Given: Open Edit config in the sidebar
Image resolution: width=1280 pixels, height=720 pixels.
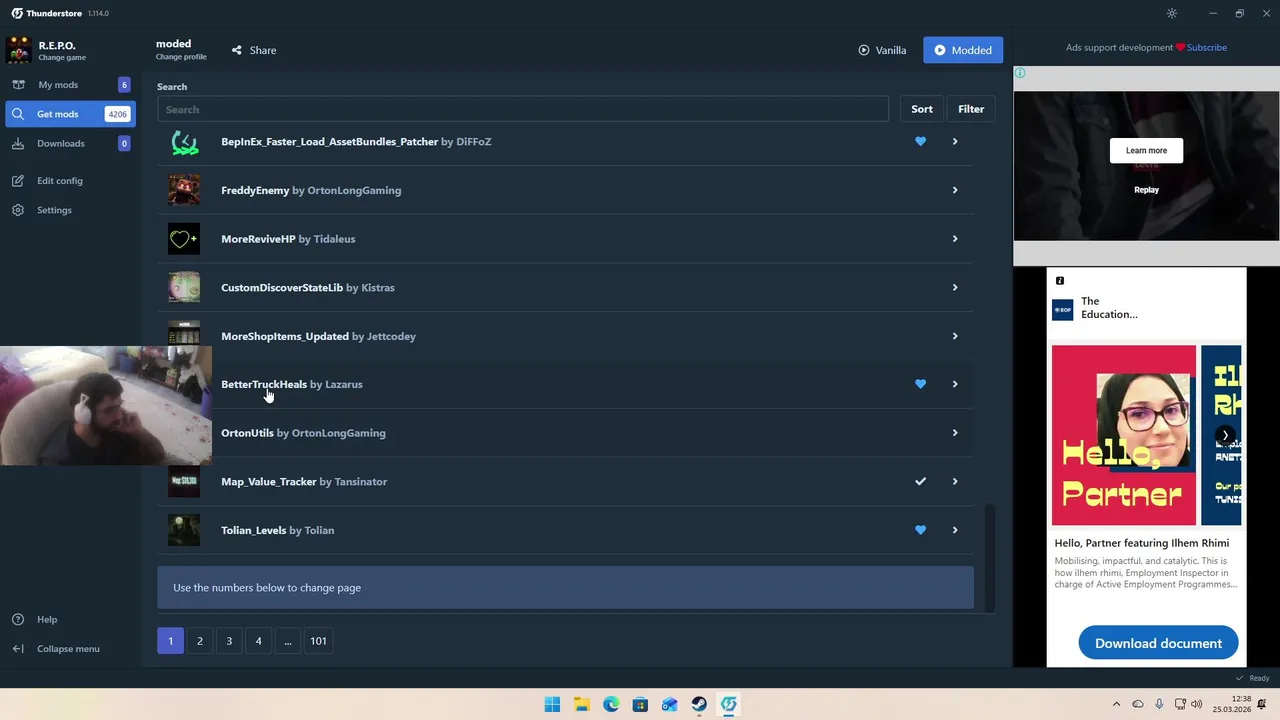Looking at the screenshot, I should (x=60, y=181).
